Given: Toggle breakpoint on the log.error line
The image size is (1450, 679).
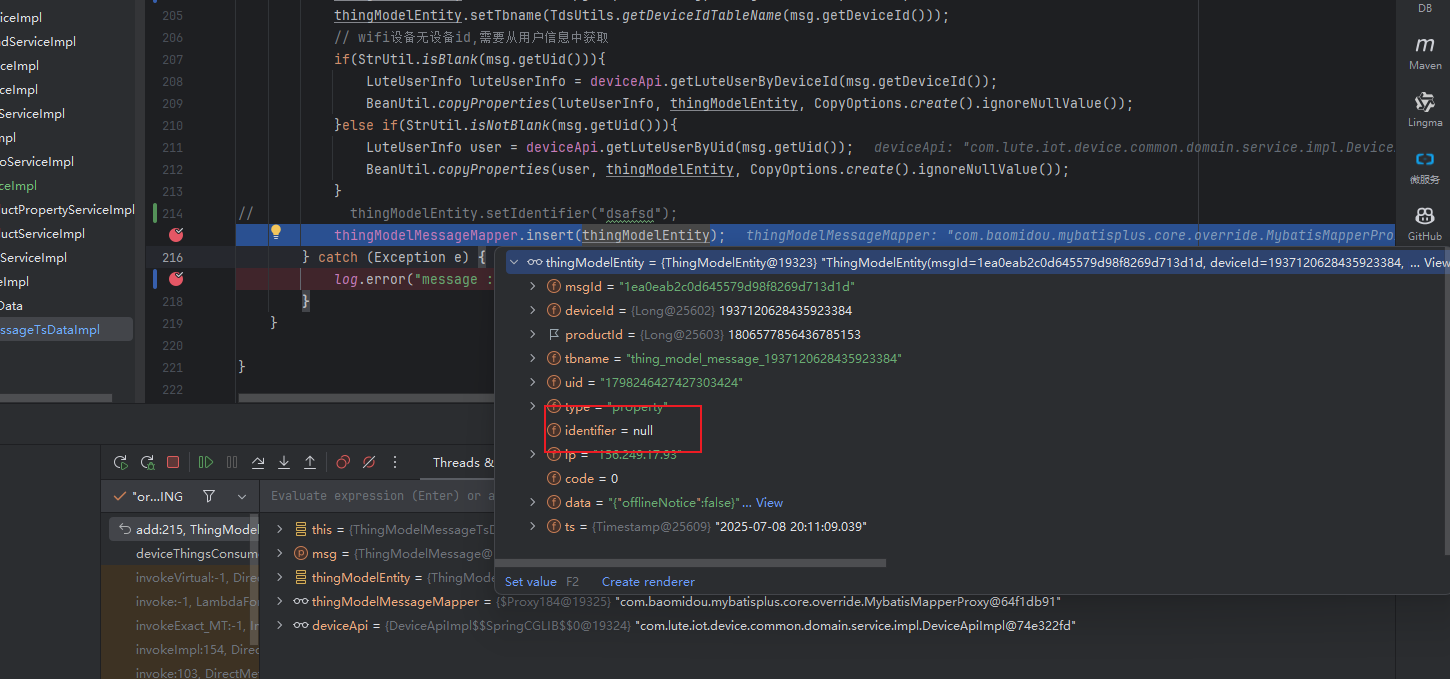Looking at the screenshot, I should (176, 279).
